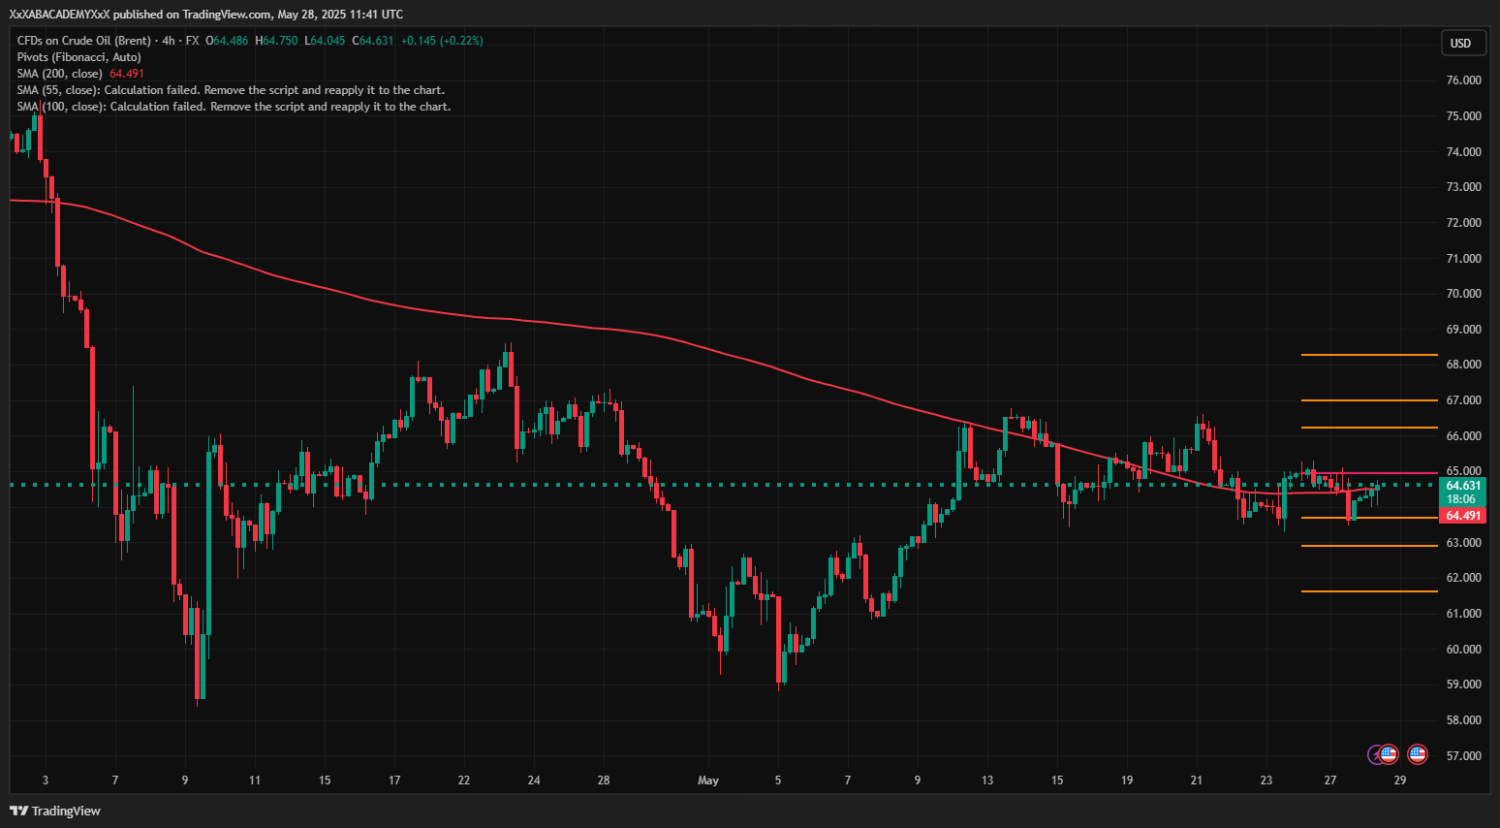Viewport: 1500px width, 828px height.
Task: Click the topmost orange pivot level line
Action: [1368, 355]
